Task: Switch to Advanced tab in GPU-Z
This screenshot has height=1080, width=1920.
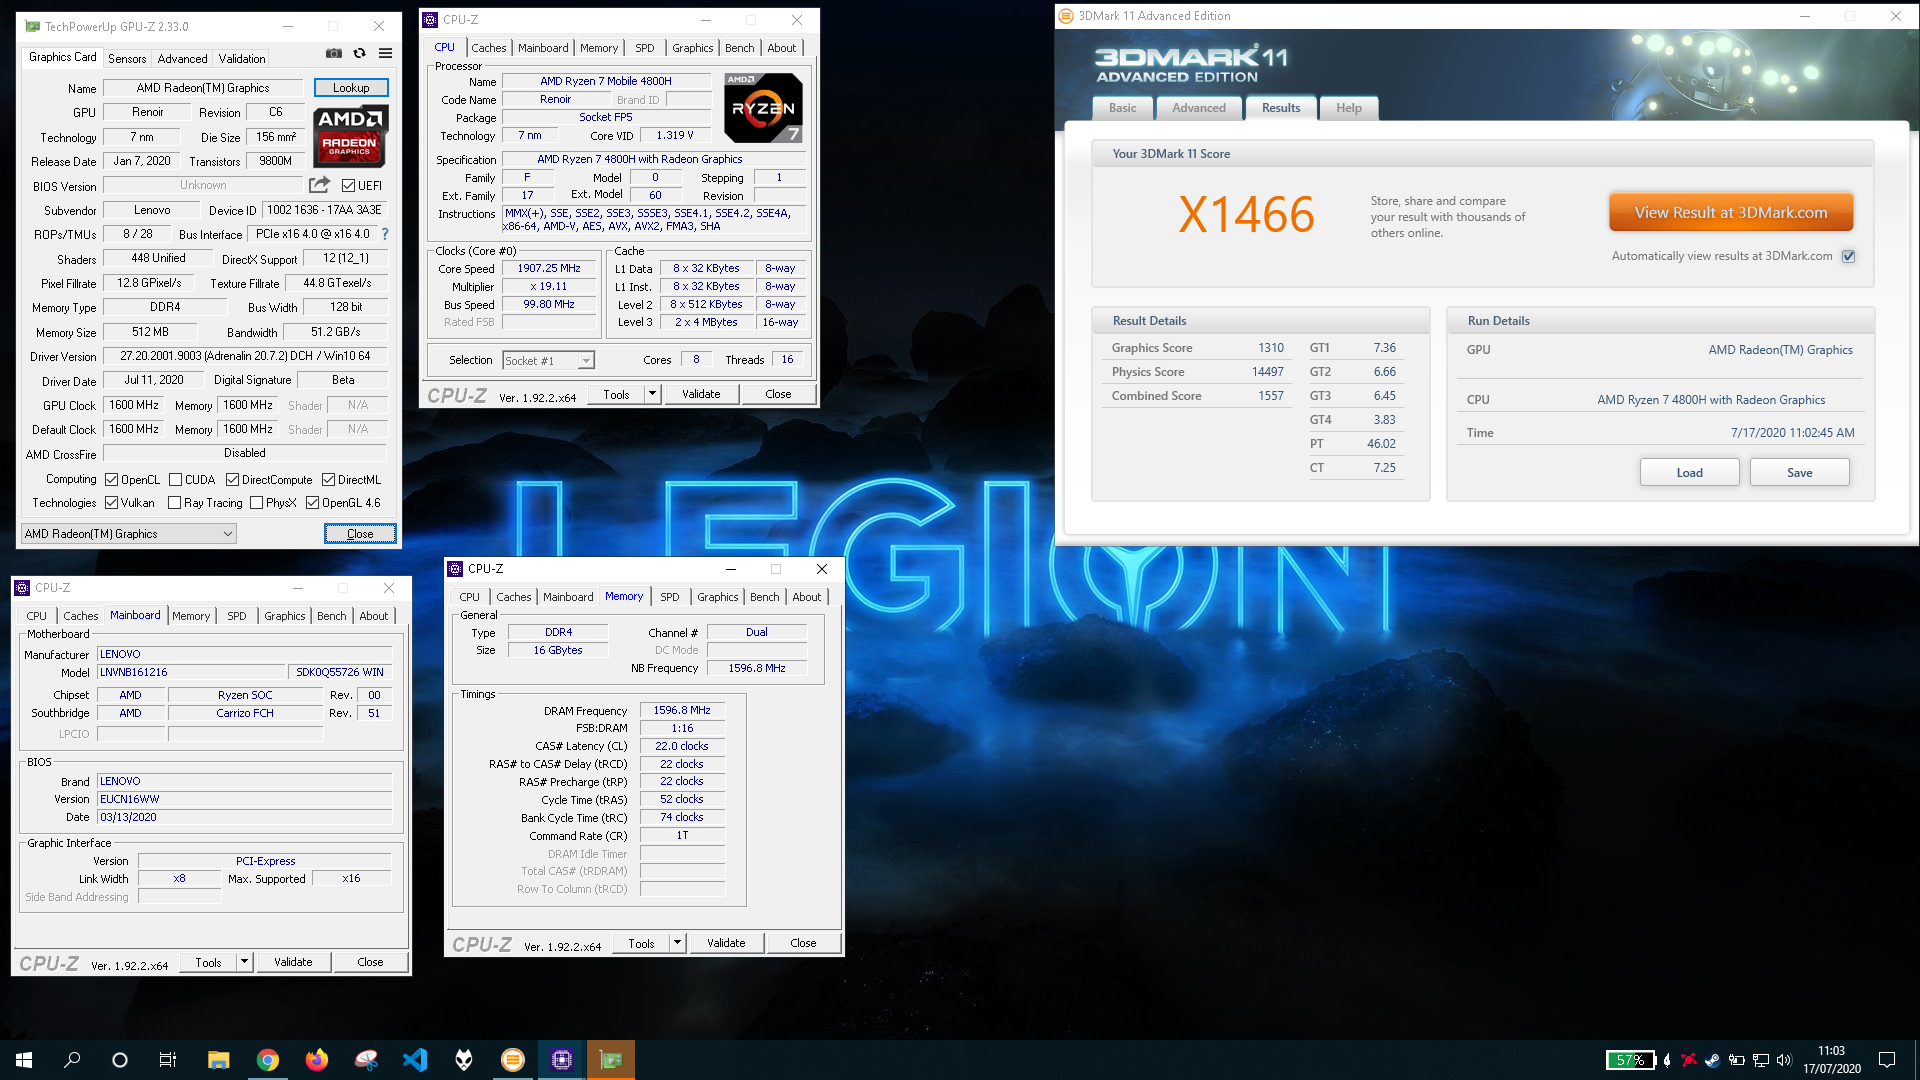Action: [x=182, y=59]
